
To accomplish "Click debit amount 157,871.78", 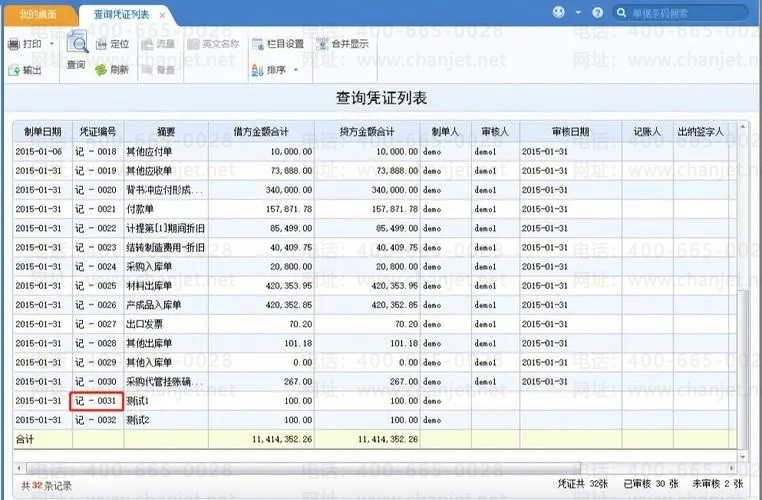I will [289, 209].
